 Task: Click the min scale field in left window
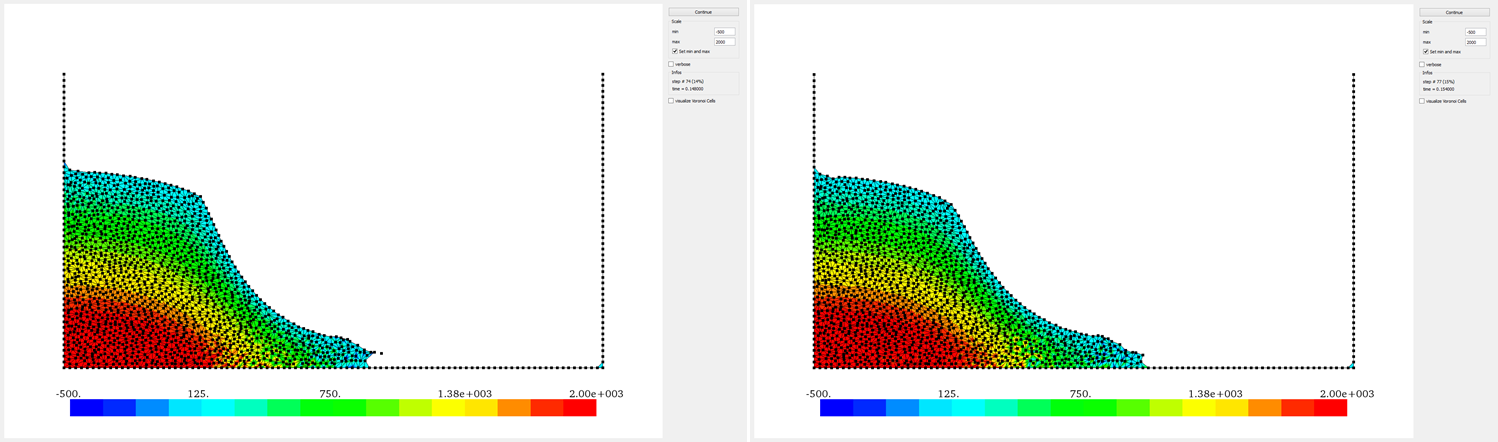click(x=724, y=32)
